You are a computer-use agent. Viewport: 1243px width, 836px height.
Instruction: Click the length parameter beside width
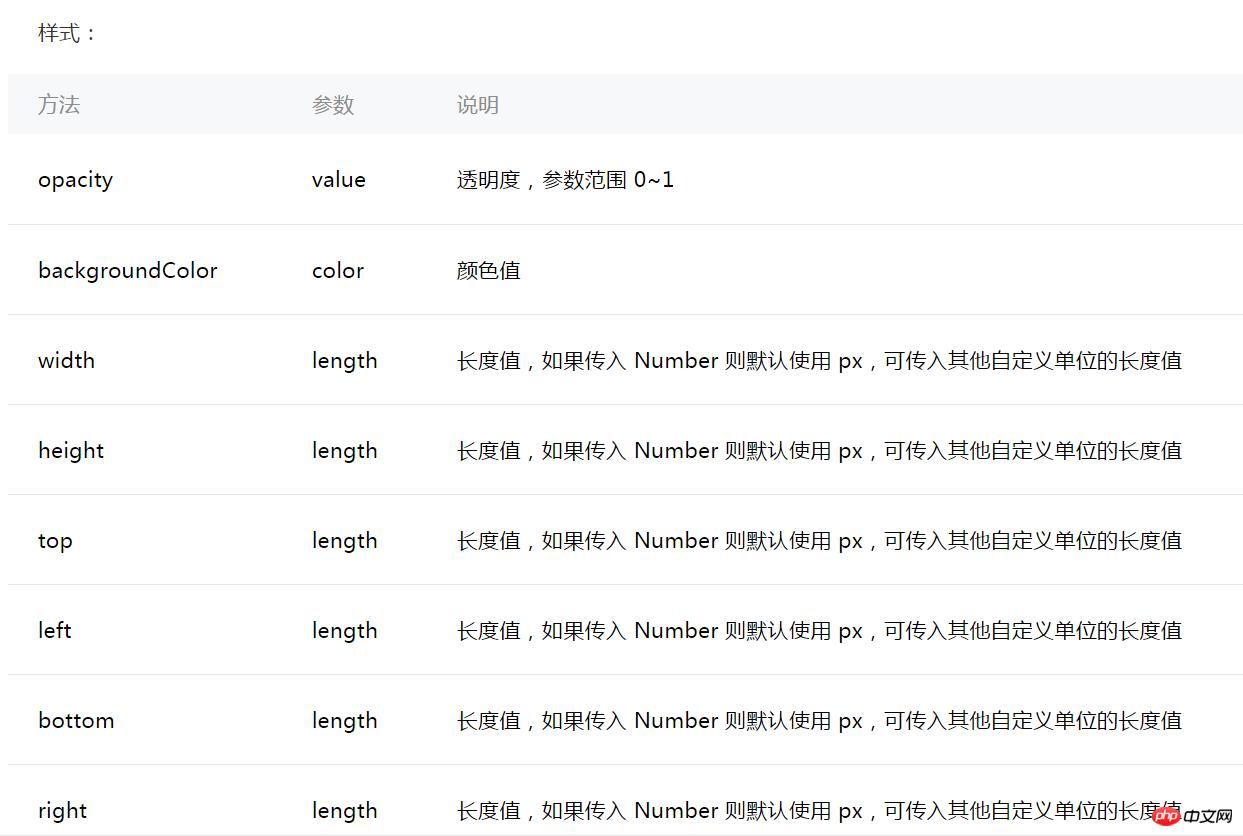[344, 360]
